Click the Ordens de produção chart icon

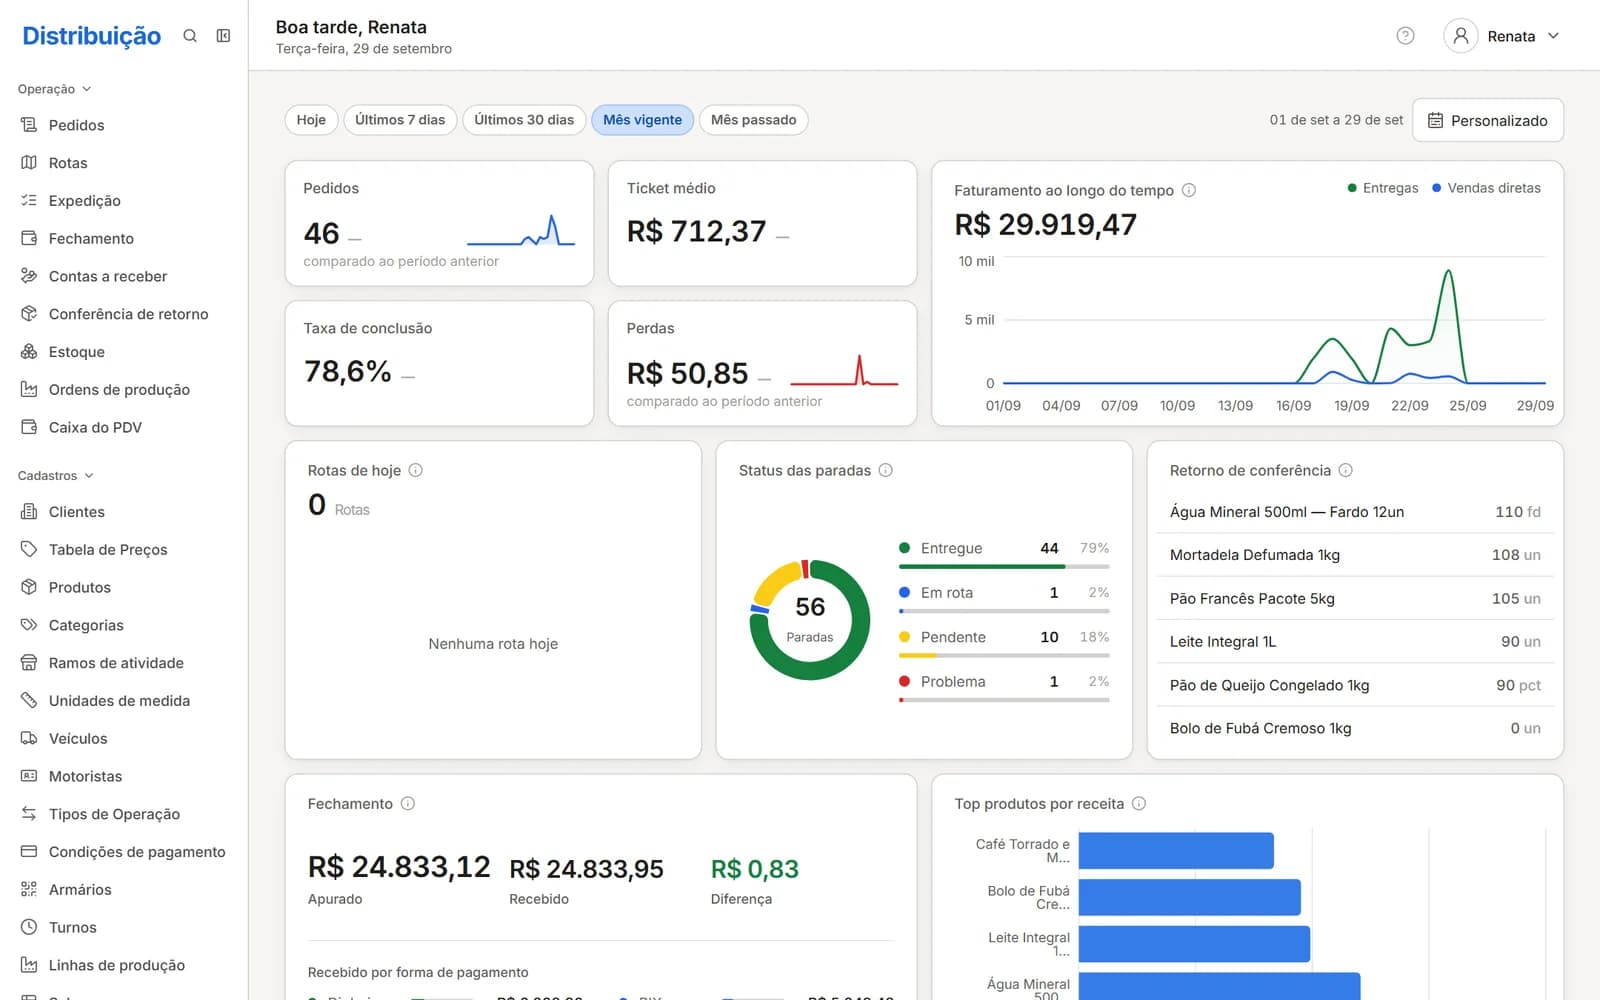click(29, 390)
